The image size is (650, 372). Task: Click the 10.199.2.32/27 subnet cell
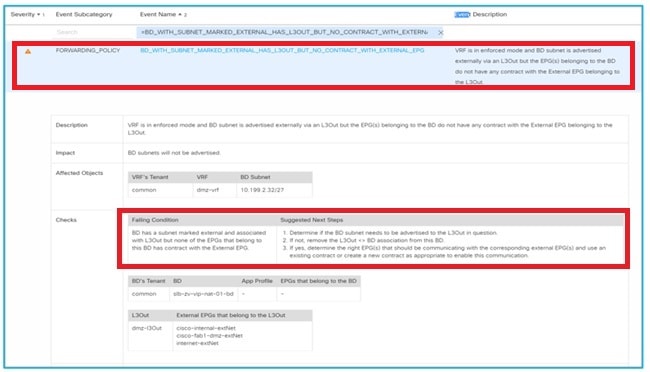262,190
